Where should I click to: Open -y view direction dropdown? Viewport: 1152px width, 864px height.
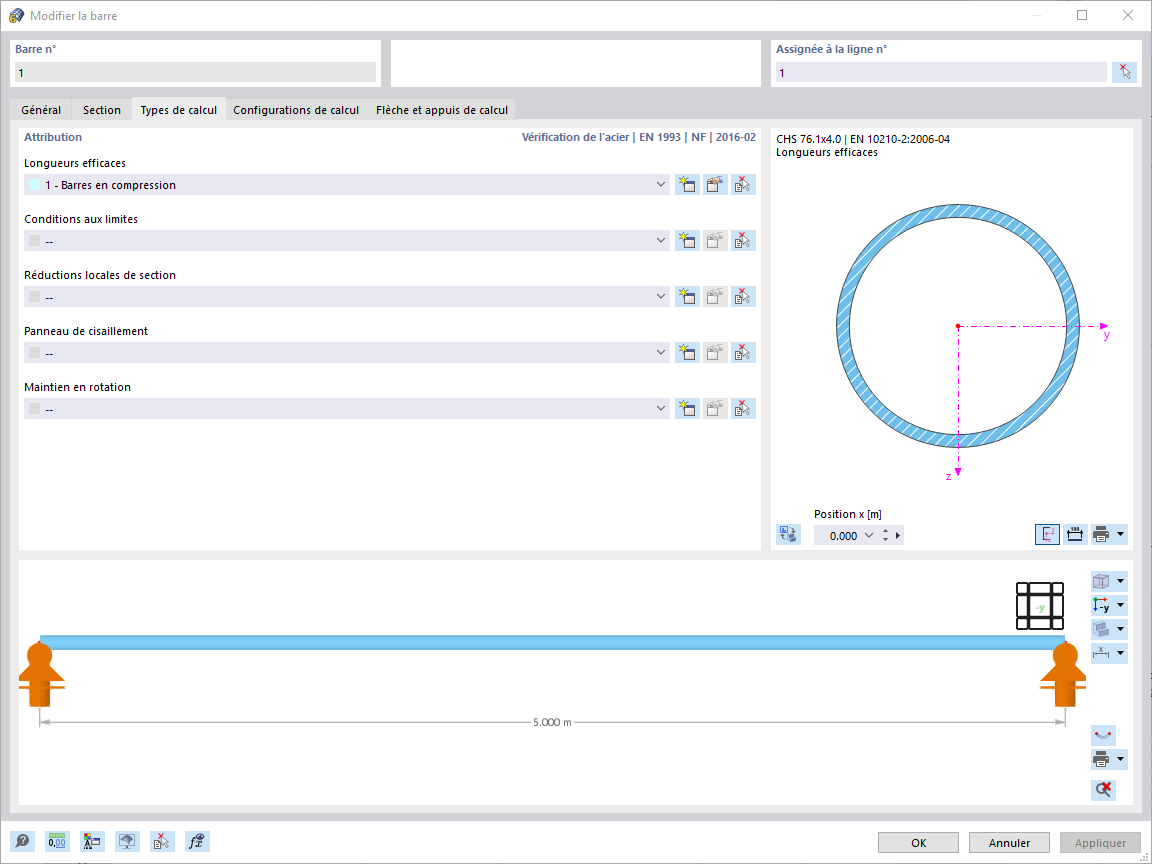click(x=1120, y=605)
